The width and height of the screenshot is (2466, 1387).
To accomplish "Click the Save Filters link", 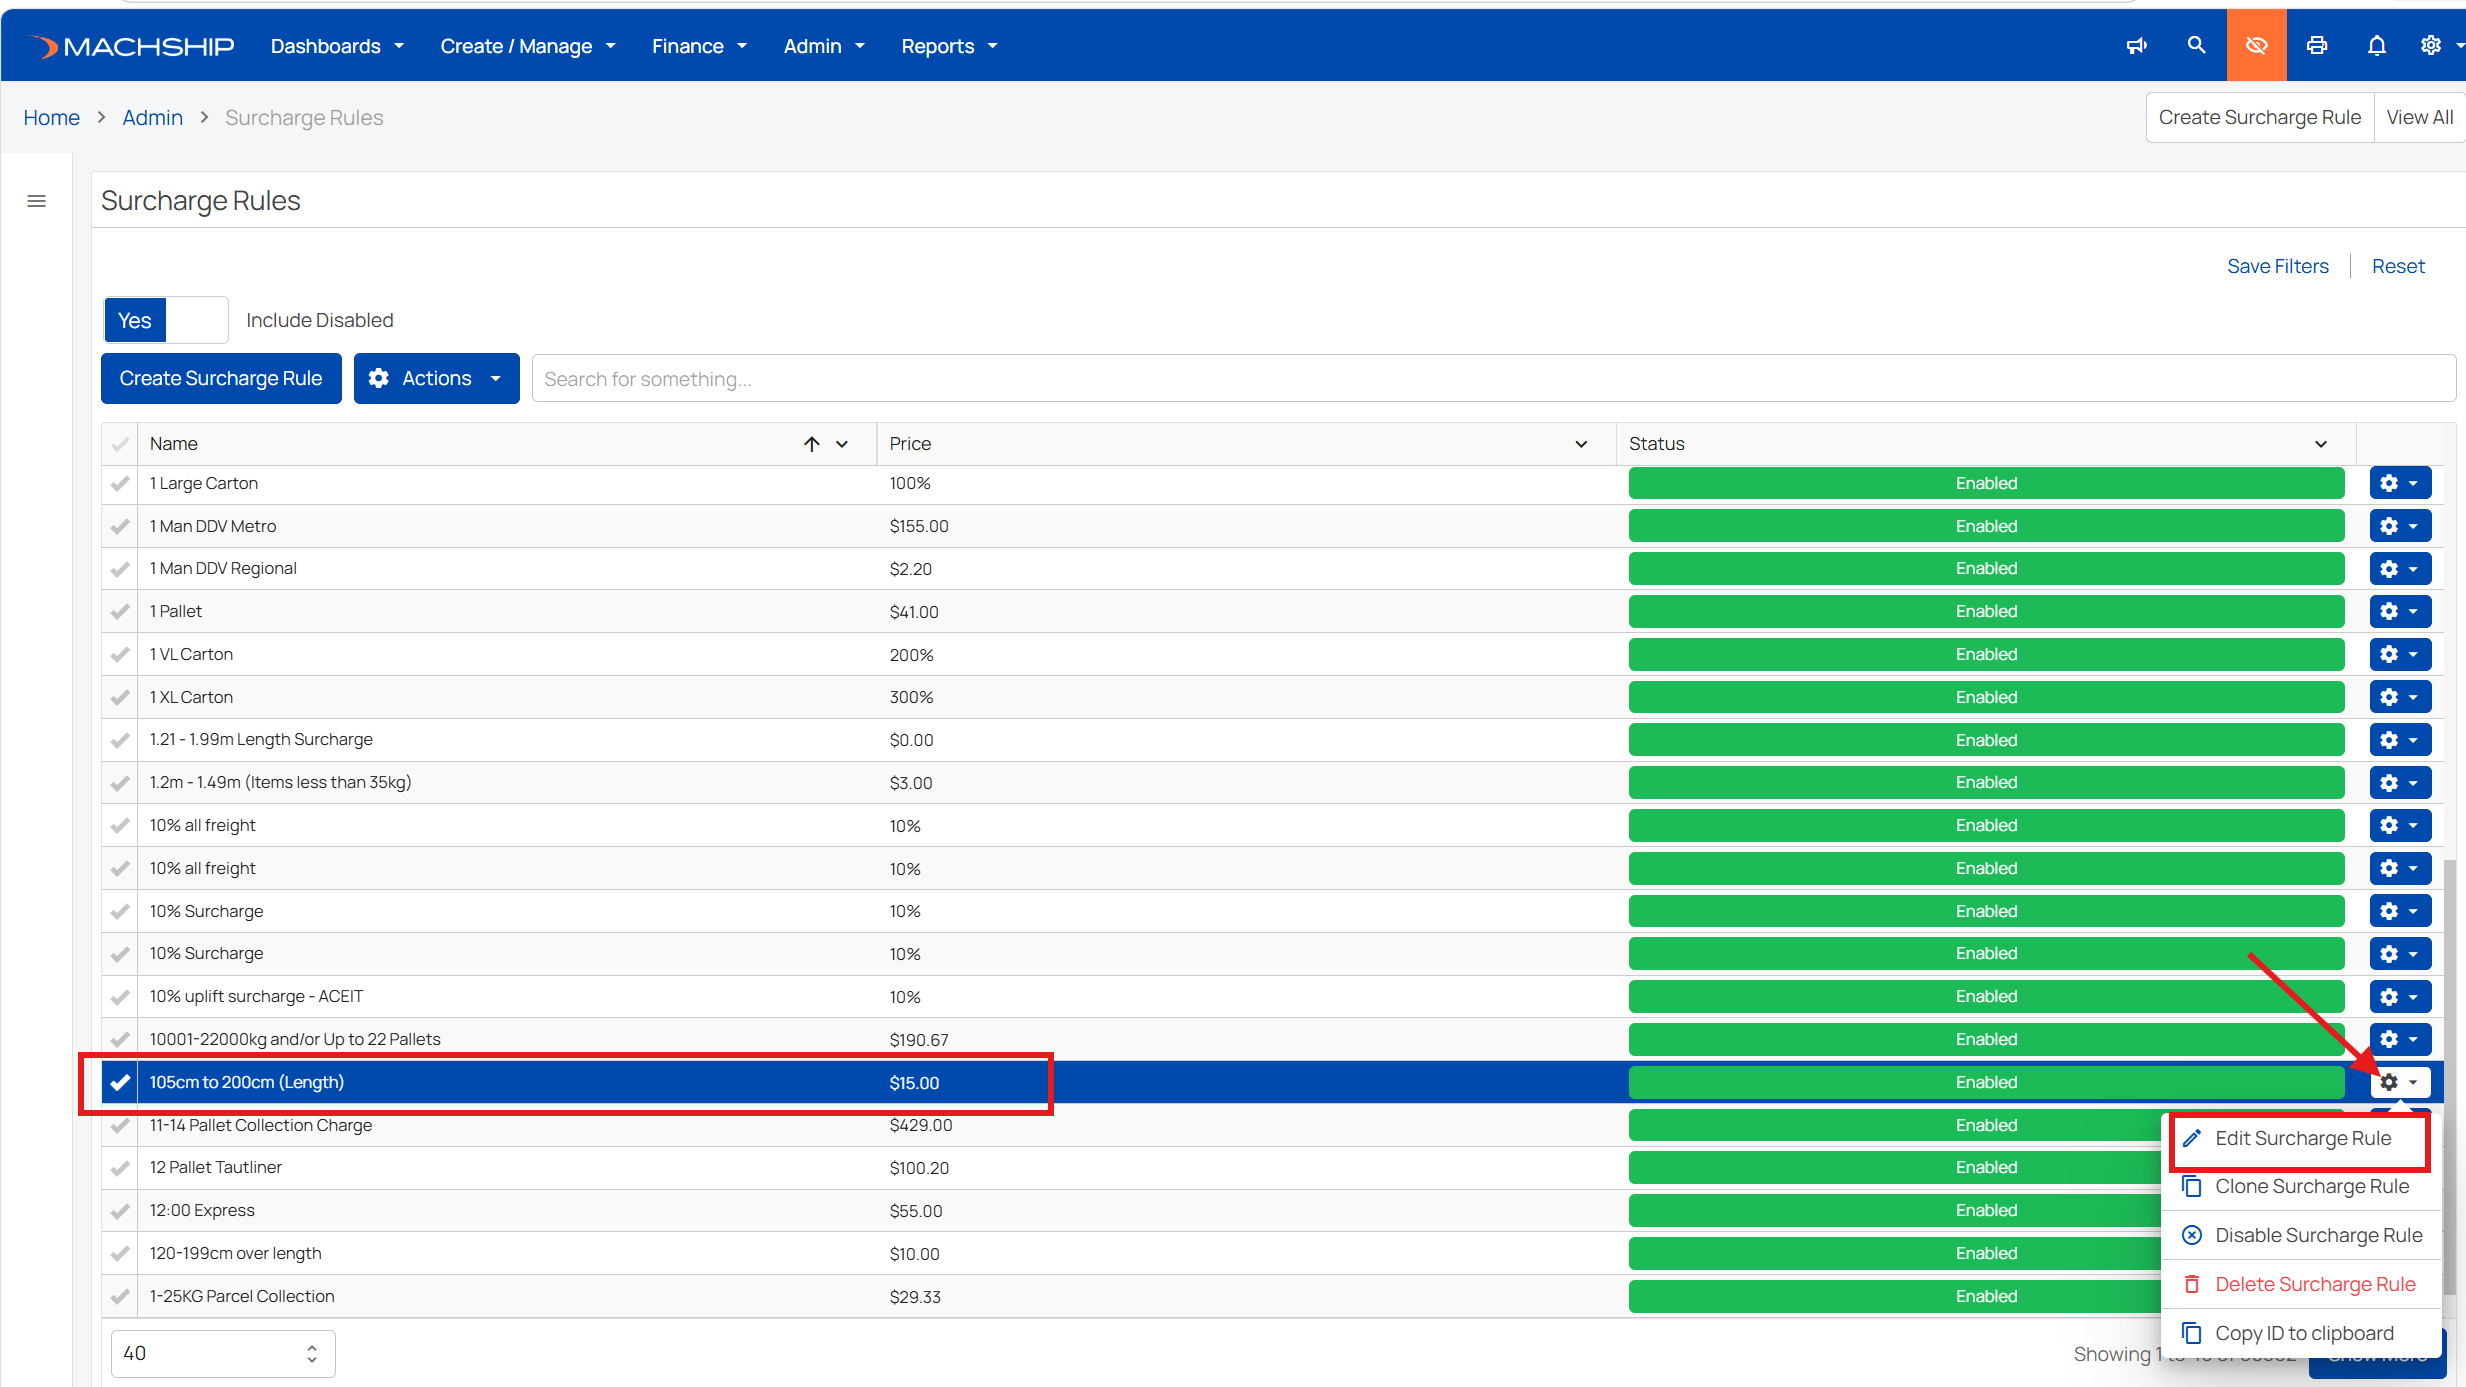I will [2277, 266].
